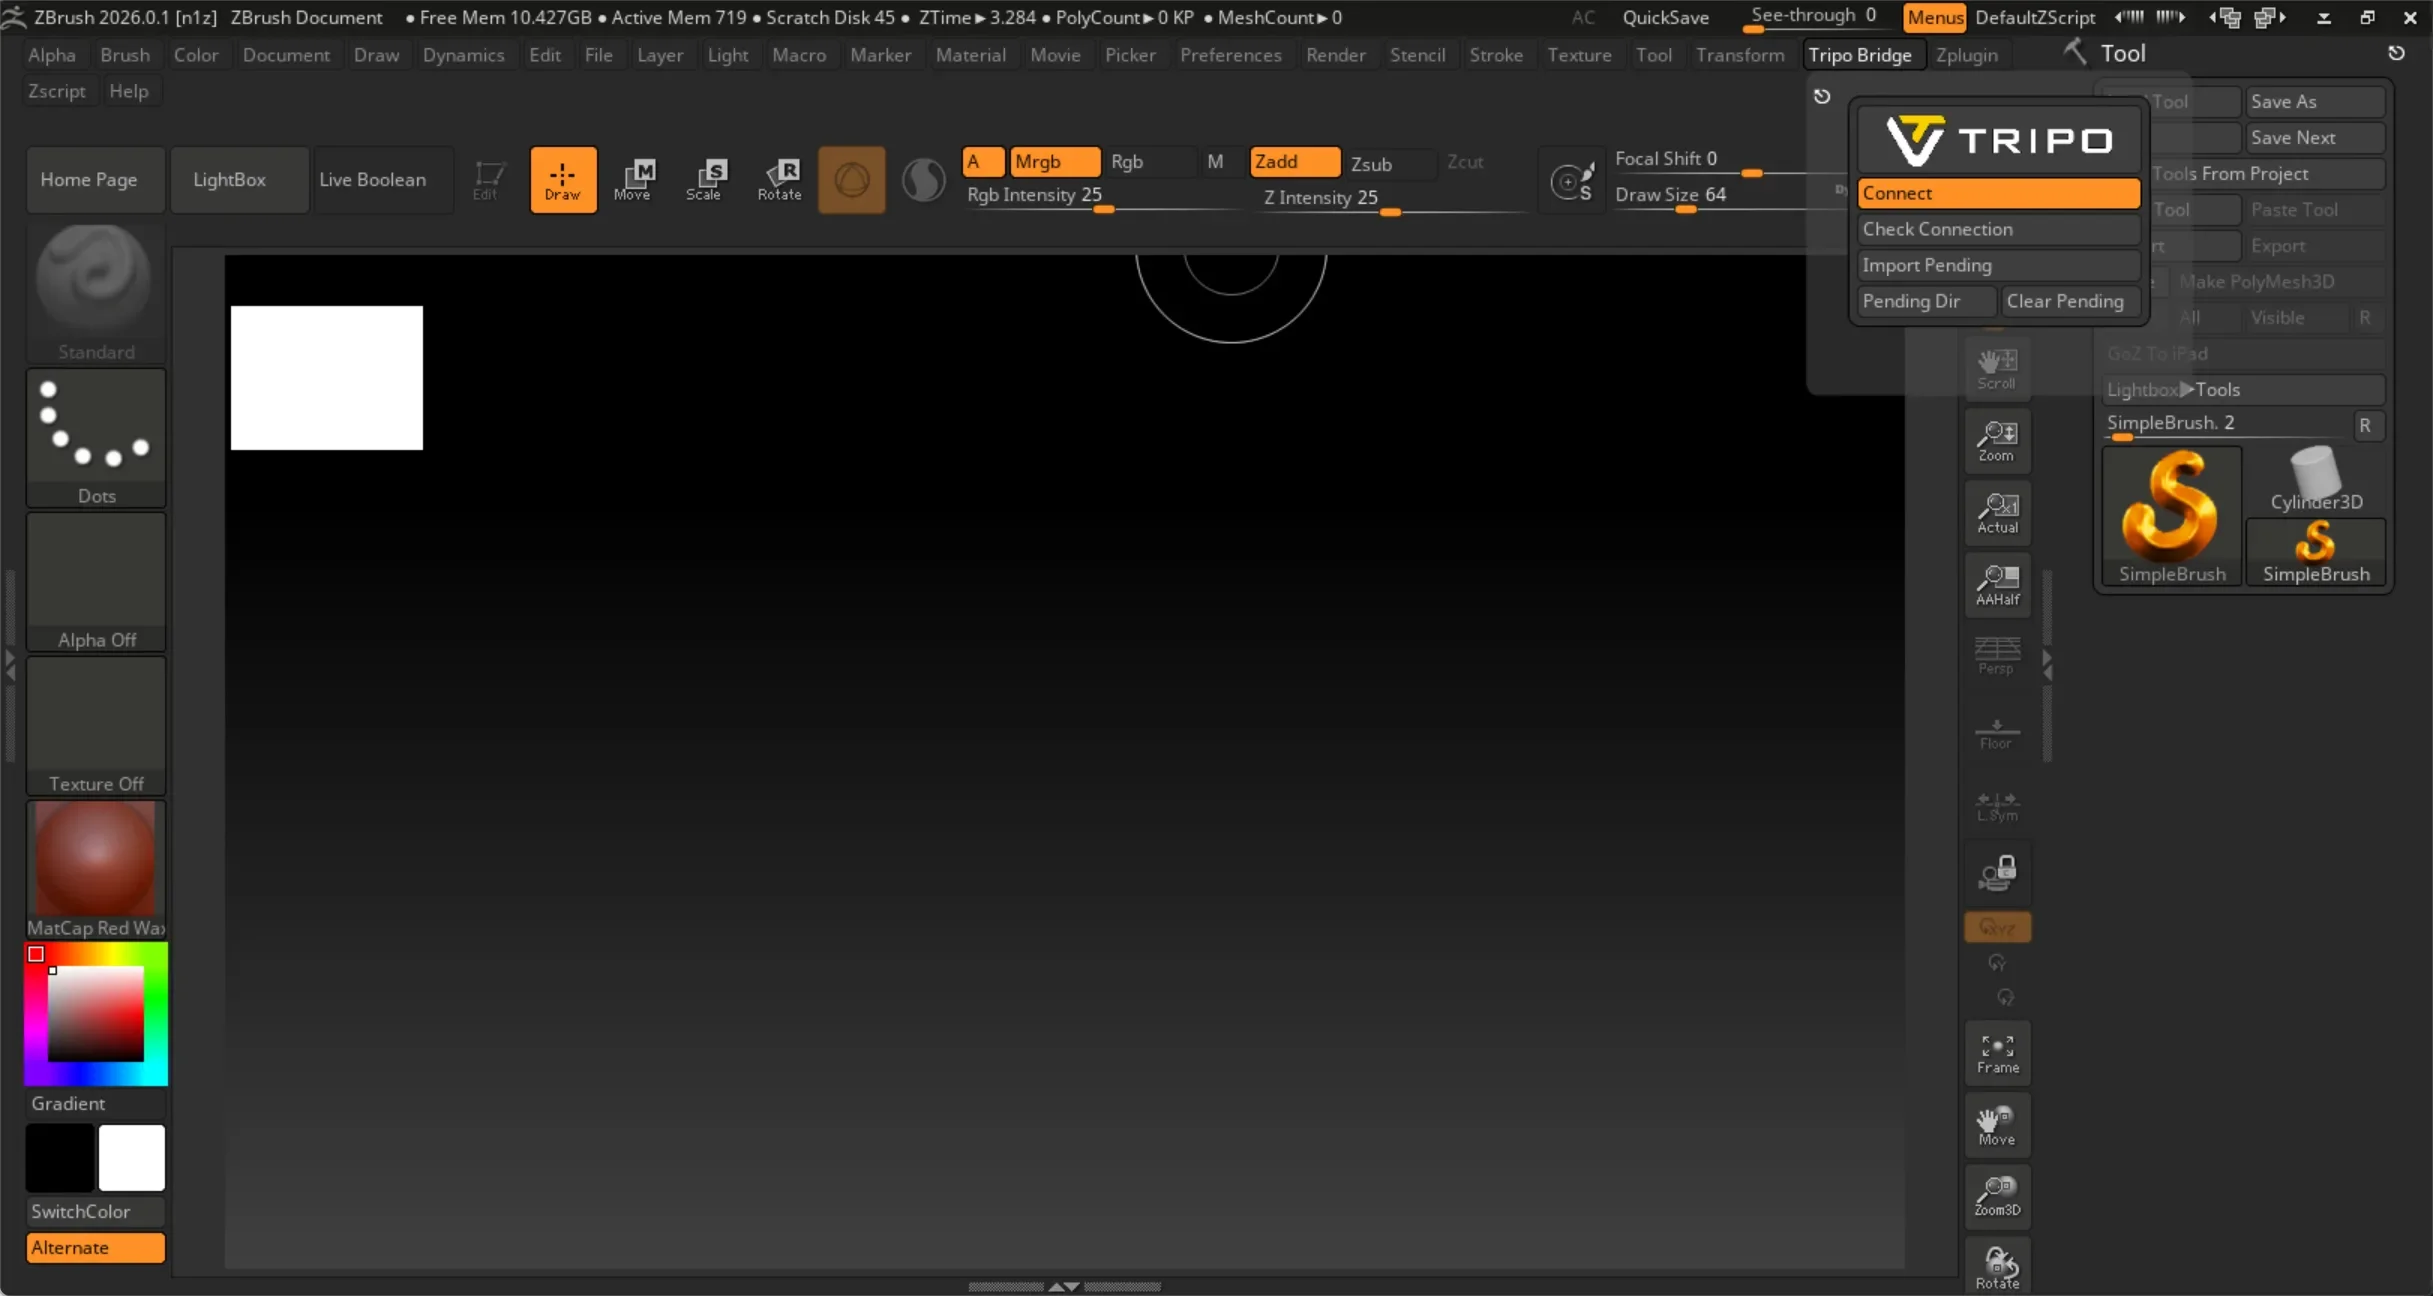Click the Z Intensity slider
The width and height of the screenshot is (2433, 1296).
pos(1390,199)
